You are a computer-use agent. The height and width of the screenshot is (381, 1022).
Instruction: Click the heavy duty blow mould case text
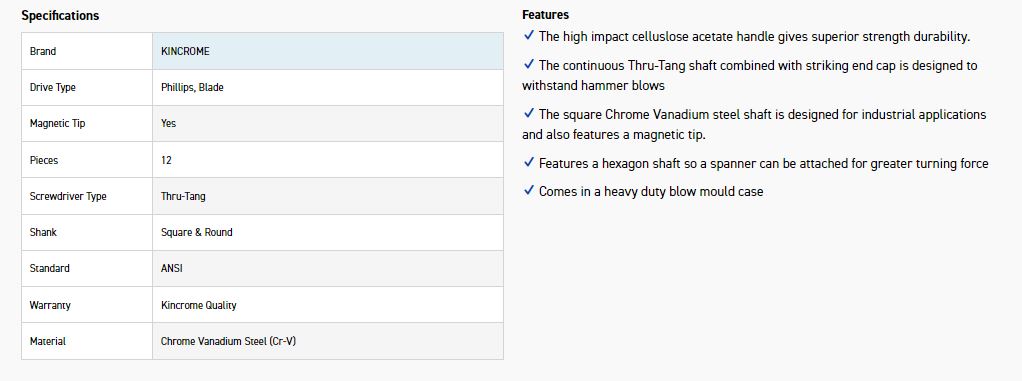[683, 191]
